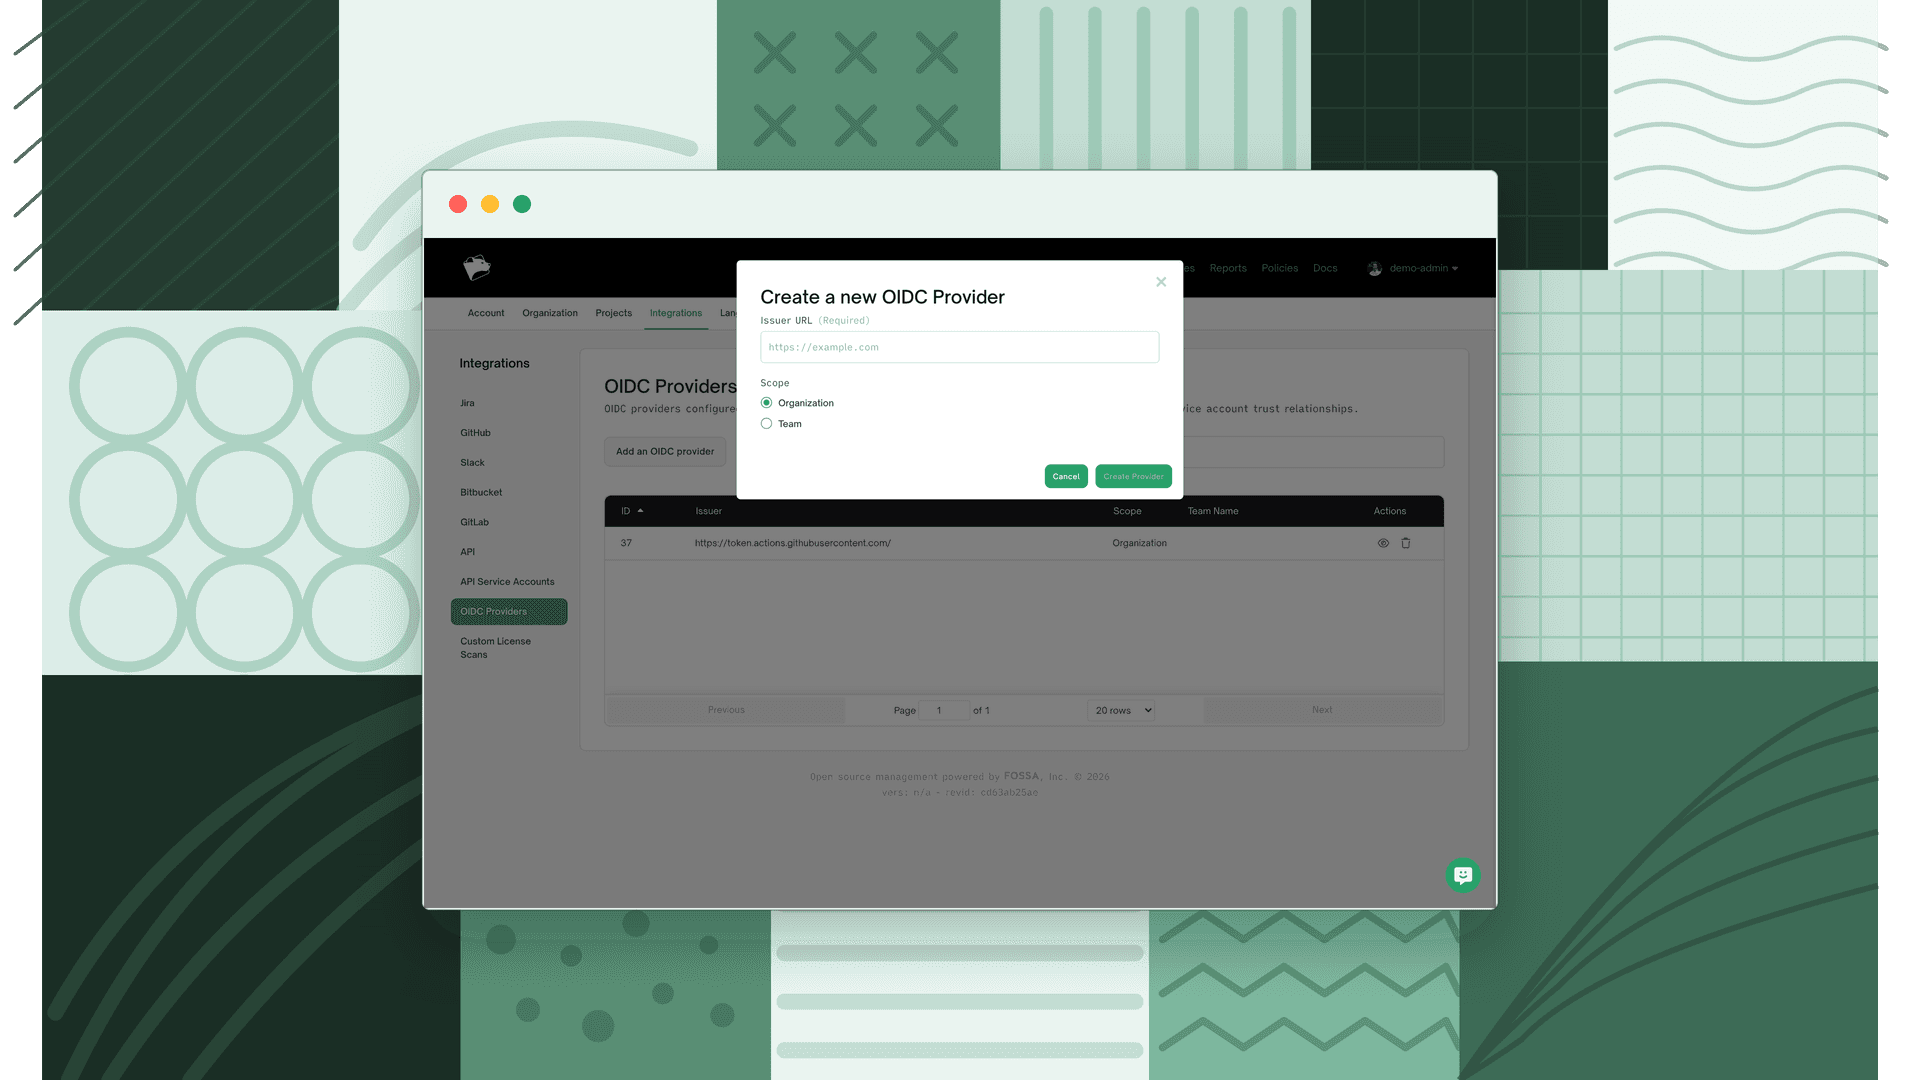Open API Service Accounts sidebar item
Image resolution: width=1920 pixels, height=1080 pixels.
point(507,582)
